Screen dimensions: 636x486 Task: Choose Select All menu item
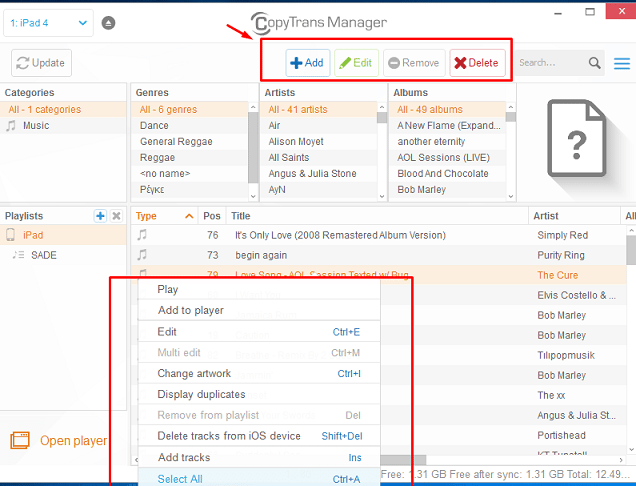click(x=259, y=479)
